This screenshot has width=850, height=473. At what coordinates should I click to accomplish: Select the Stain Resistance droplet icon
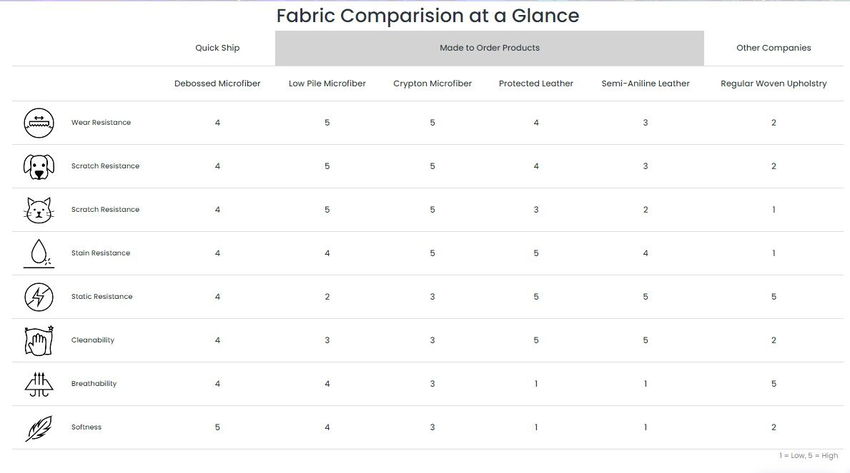point(38,253)
